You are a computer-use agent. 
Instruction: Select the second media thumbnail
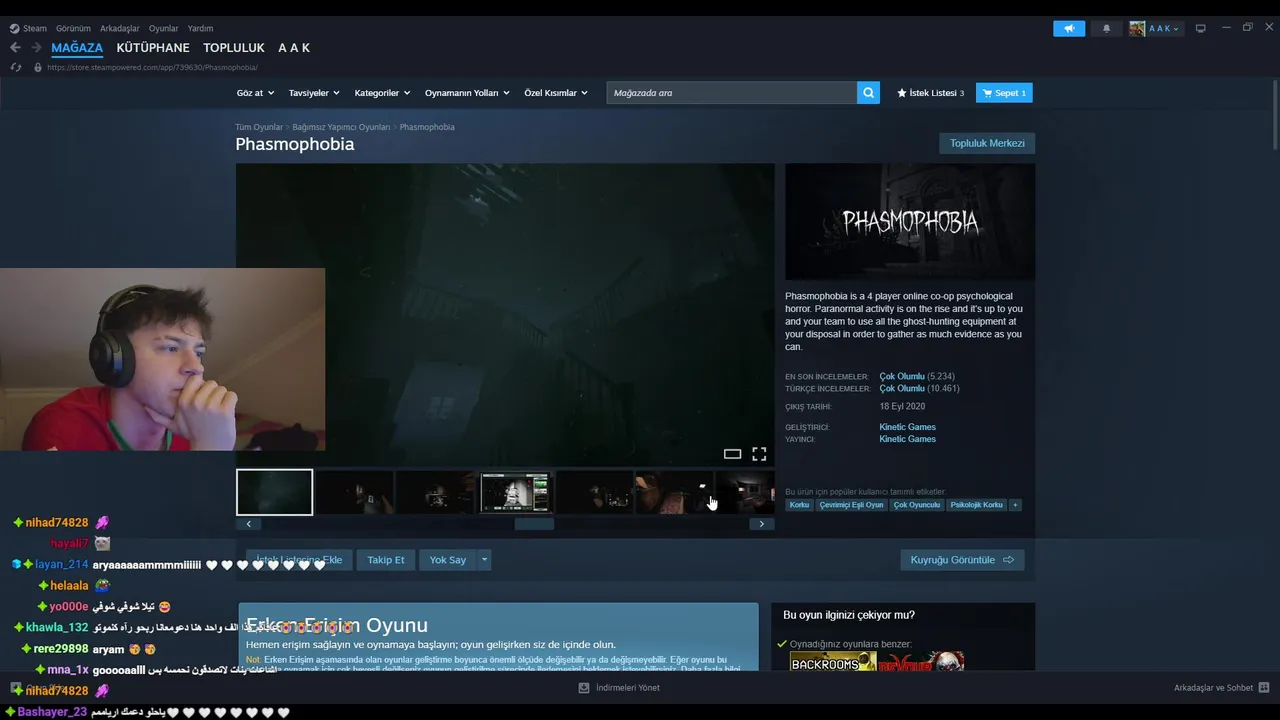(355, 492)
